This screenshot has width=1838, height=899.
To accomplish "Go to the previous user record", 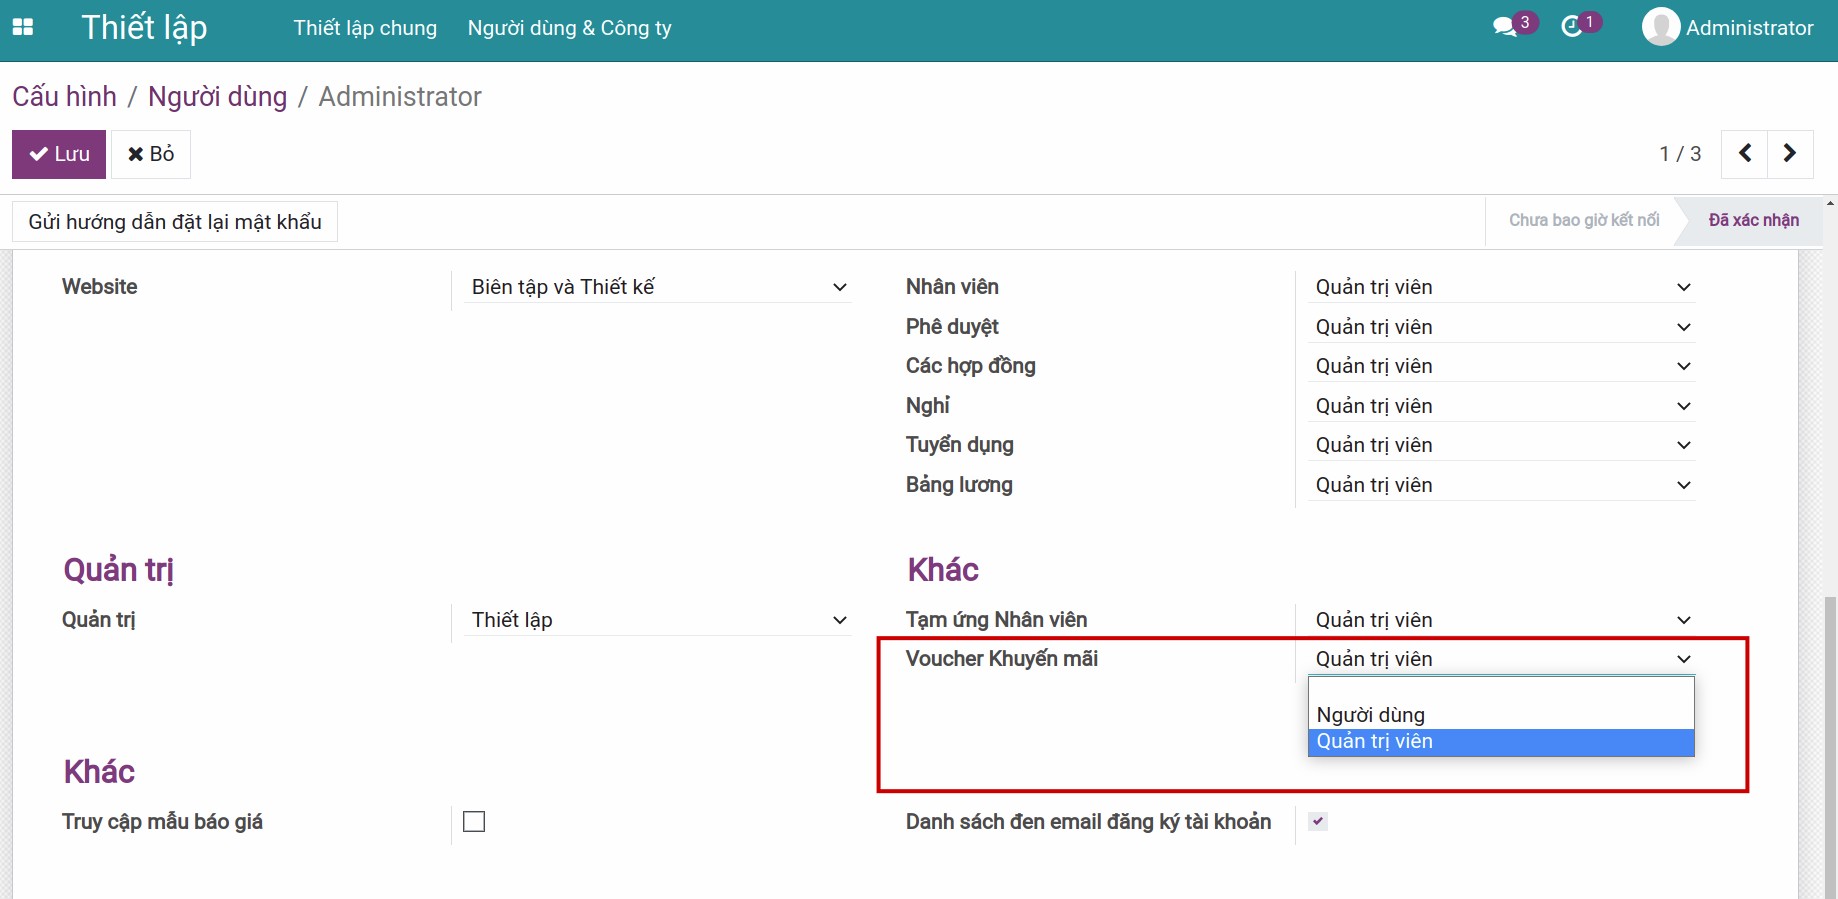I will (x=1745, y=153).
